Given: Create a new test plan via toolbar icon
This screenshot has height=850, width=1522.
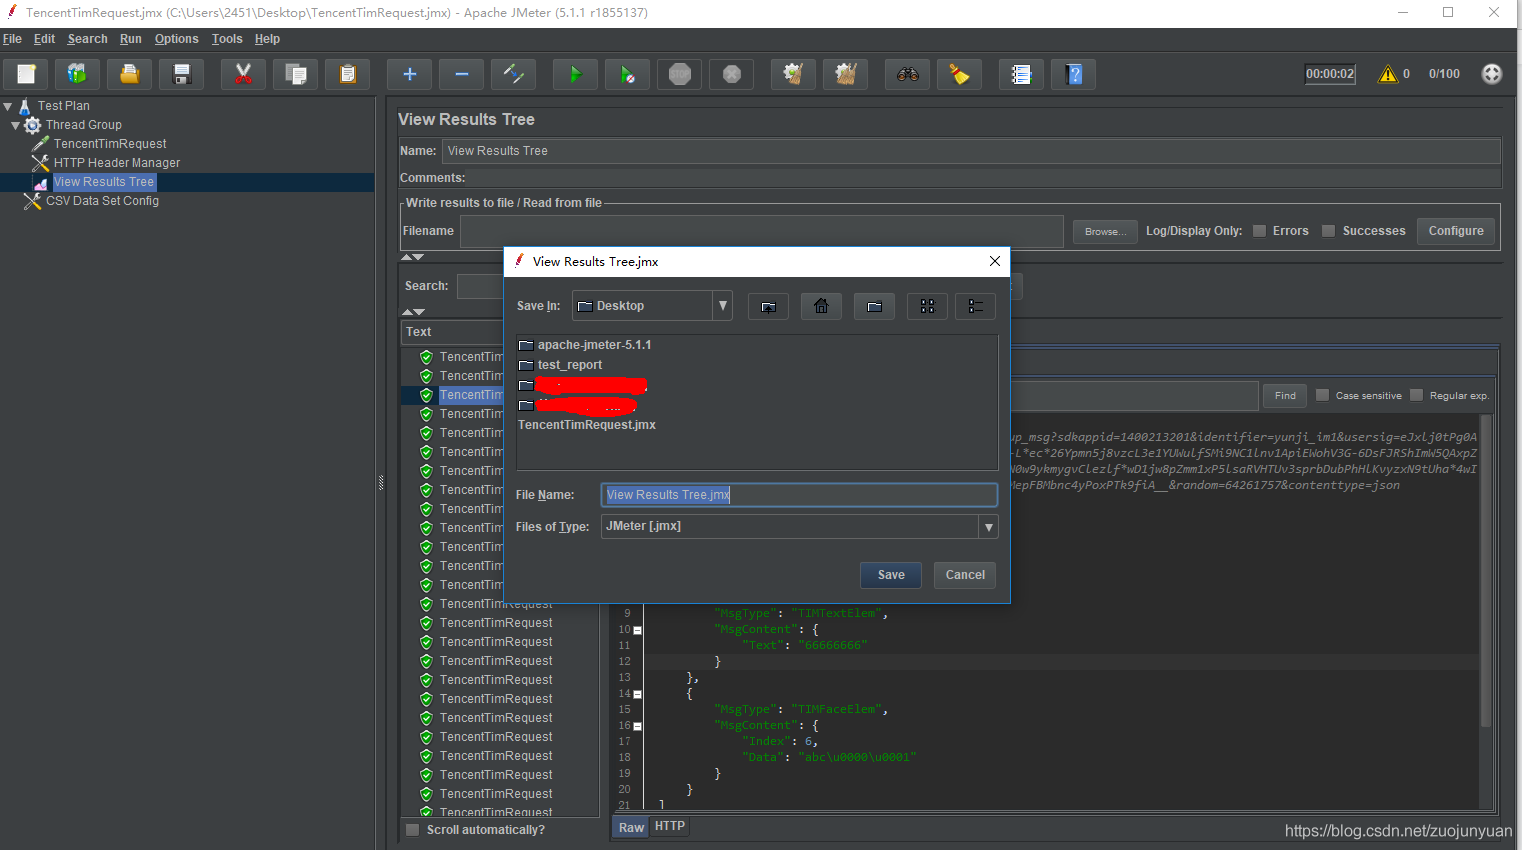Looking at the screenshot, I should click(x=26, y=74).
